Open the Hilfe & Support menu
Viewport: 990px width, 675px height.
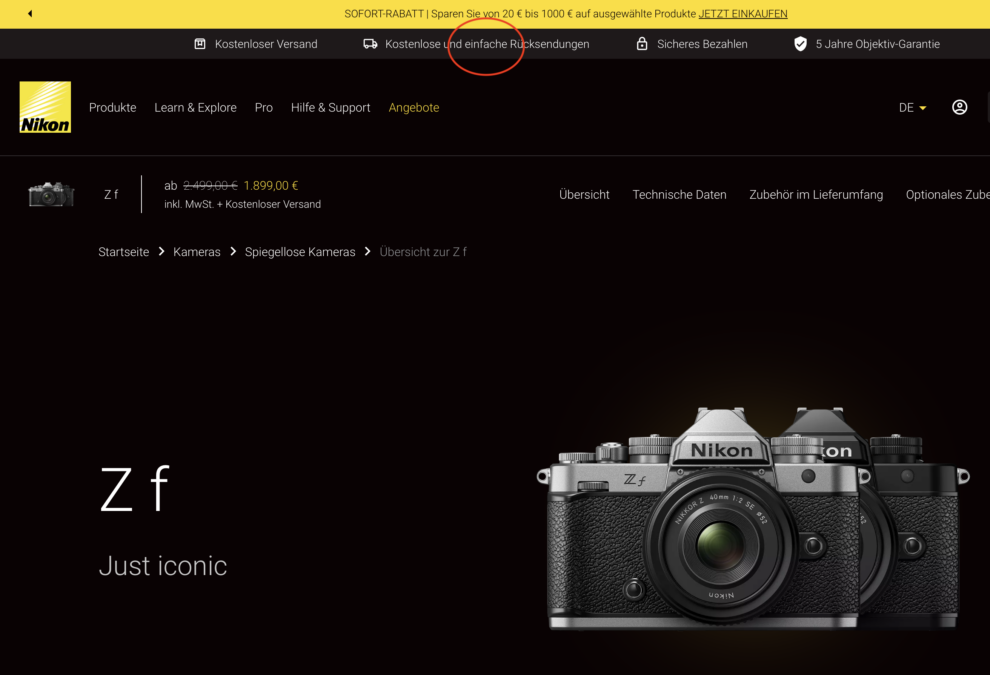point(330,108)
